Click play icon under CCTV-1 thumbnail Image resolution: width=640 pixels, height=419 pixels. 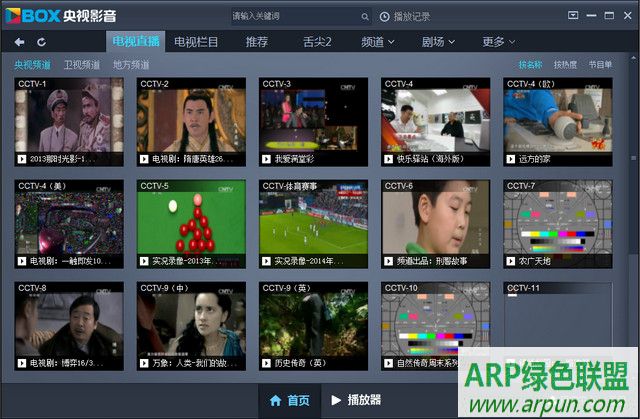point(21,158)
